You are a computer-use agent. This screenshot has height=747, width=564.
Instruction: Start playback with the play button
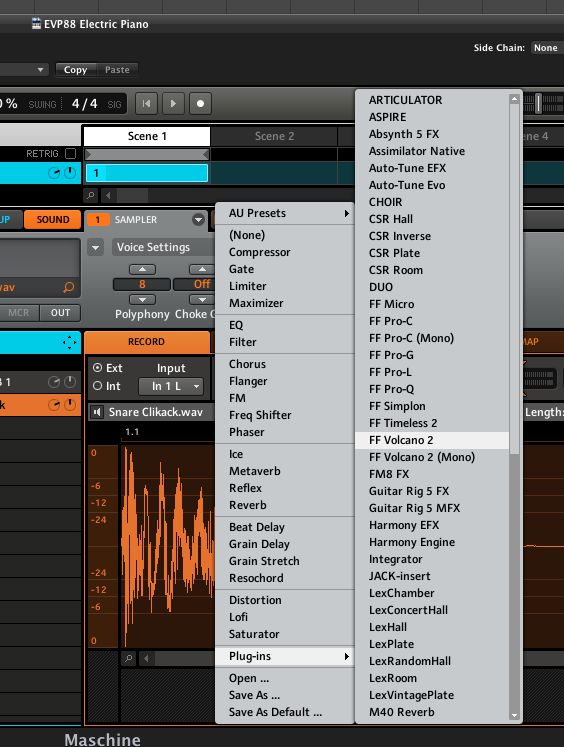click(x=173, y=104)
